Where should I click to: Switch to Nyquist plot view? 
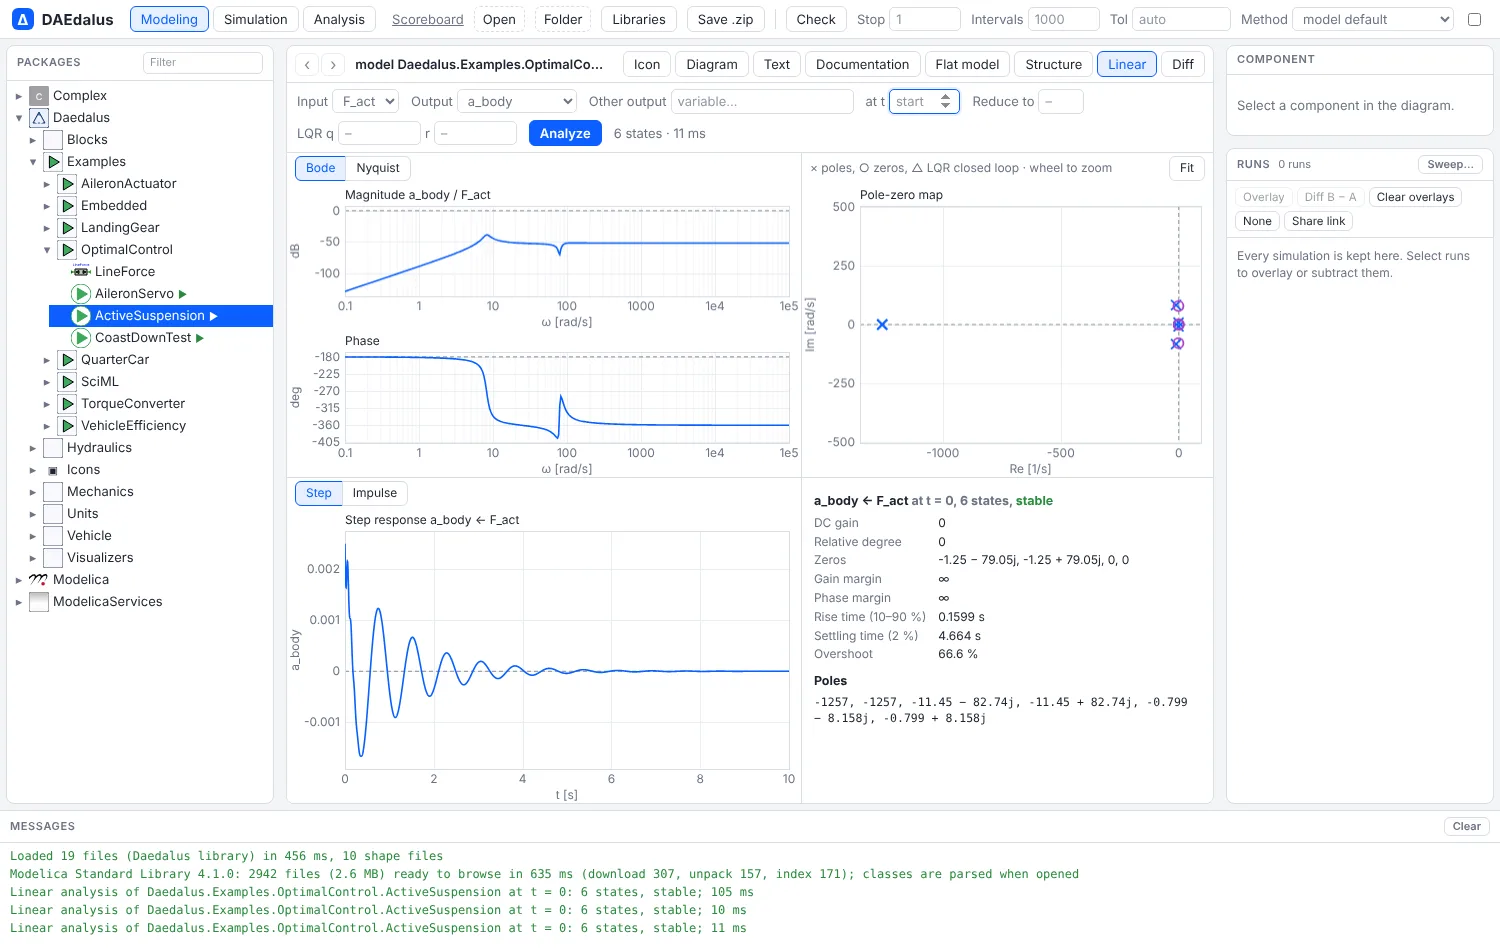tap(378, 168)
